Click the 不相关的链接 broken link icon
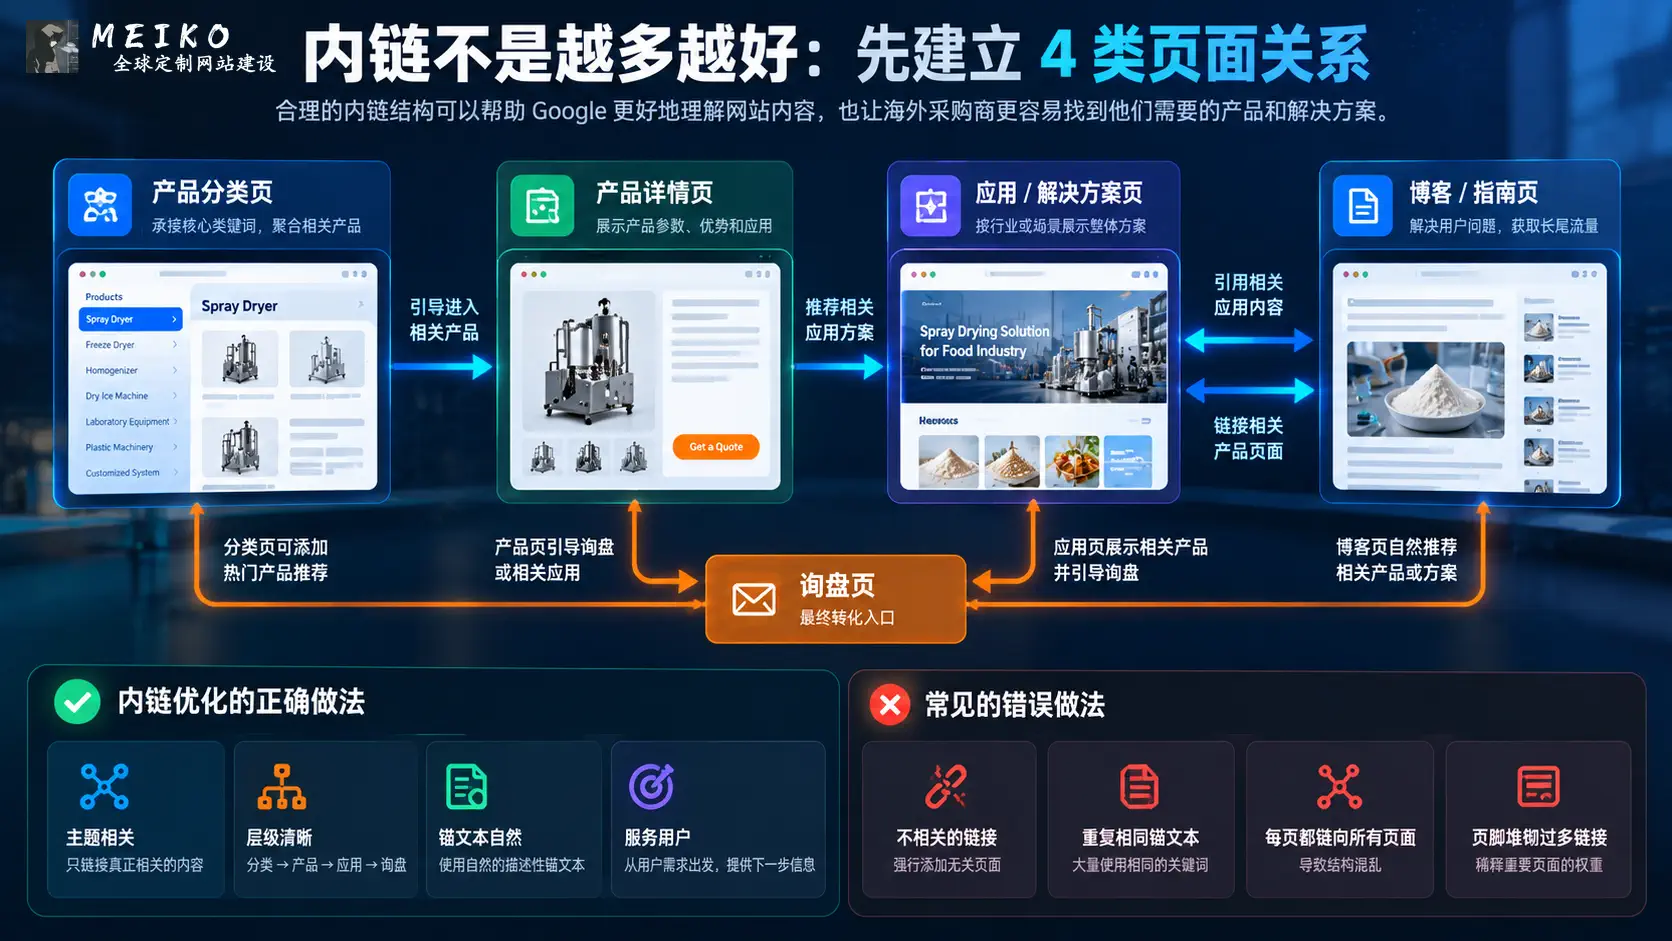The width and height of the screenshot is (1672, 941). click(x=946, y=786)
